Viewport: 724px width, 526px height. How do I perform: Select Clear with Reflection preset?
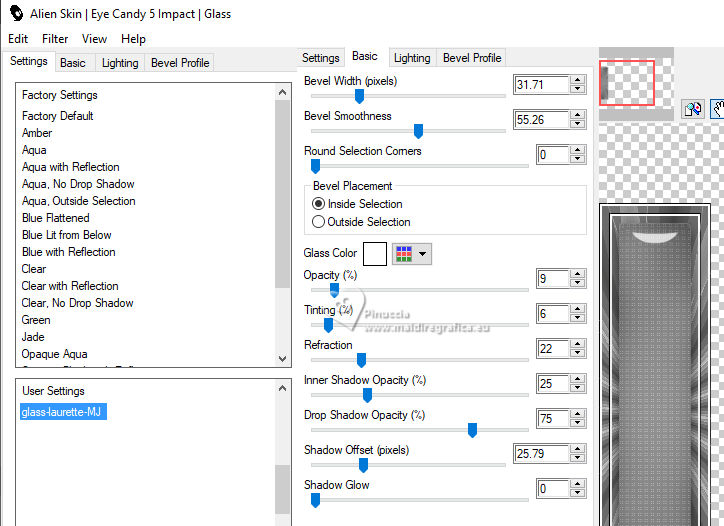[x=70, y=286]
